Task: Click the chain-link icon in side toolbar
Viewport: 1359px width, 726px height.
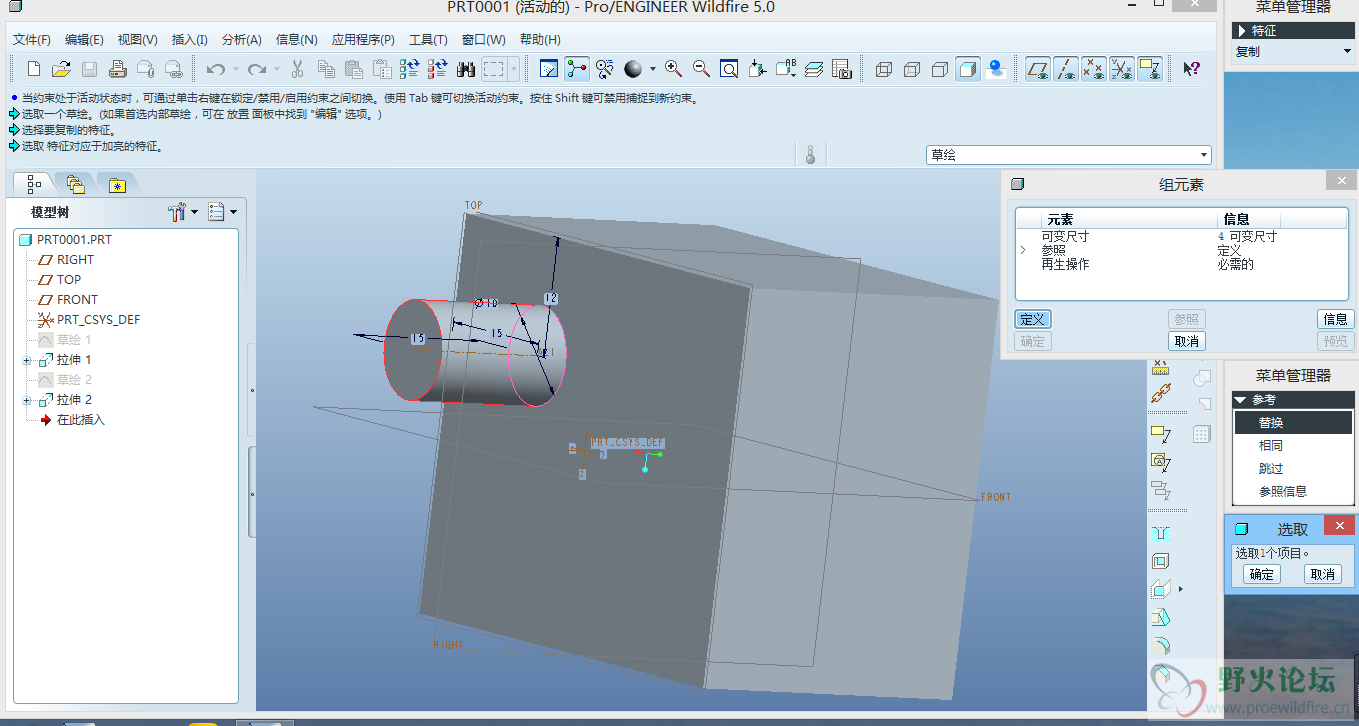Action: 1160,394
